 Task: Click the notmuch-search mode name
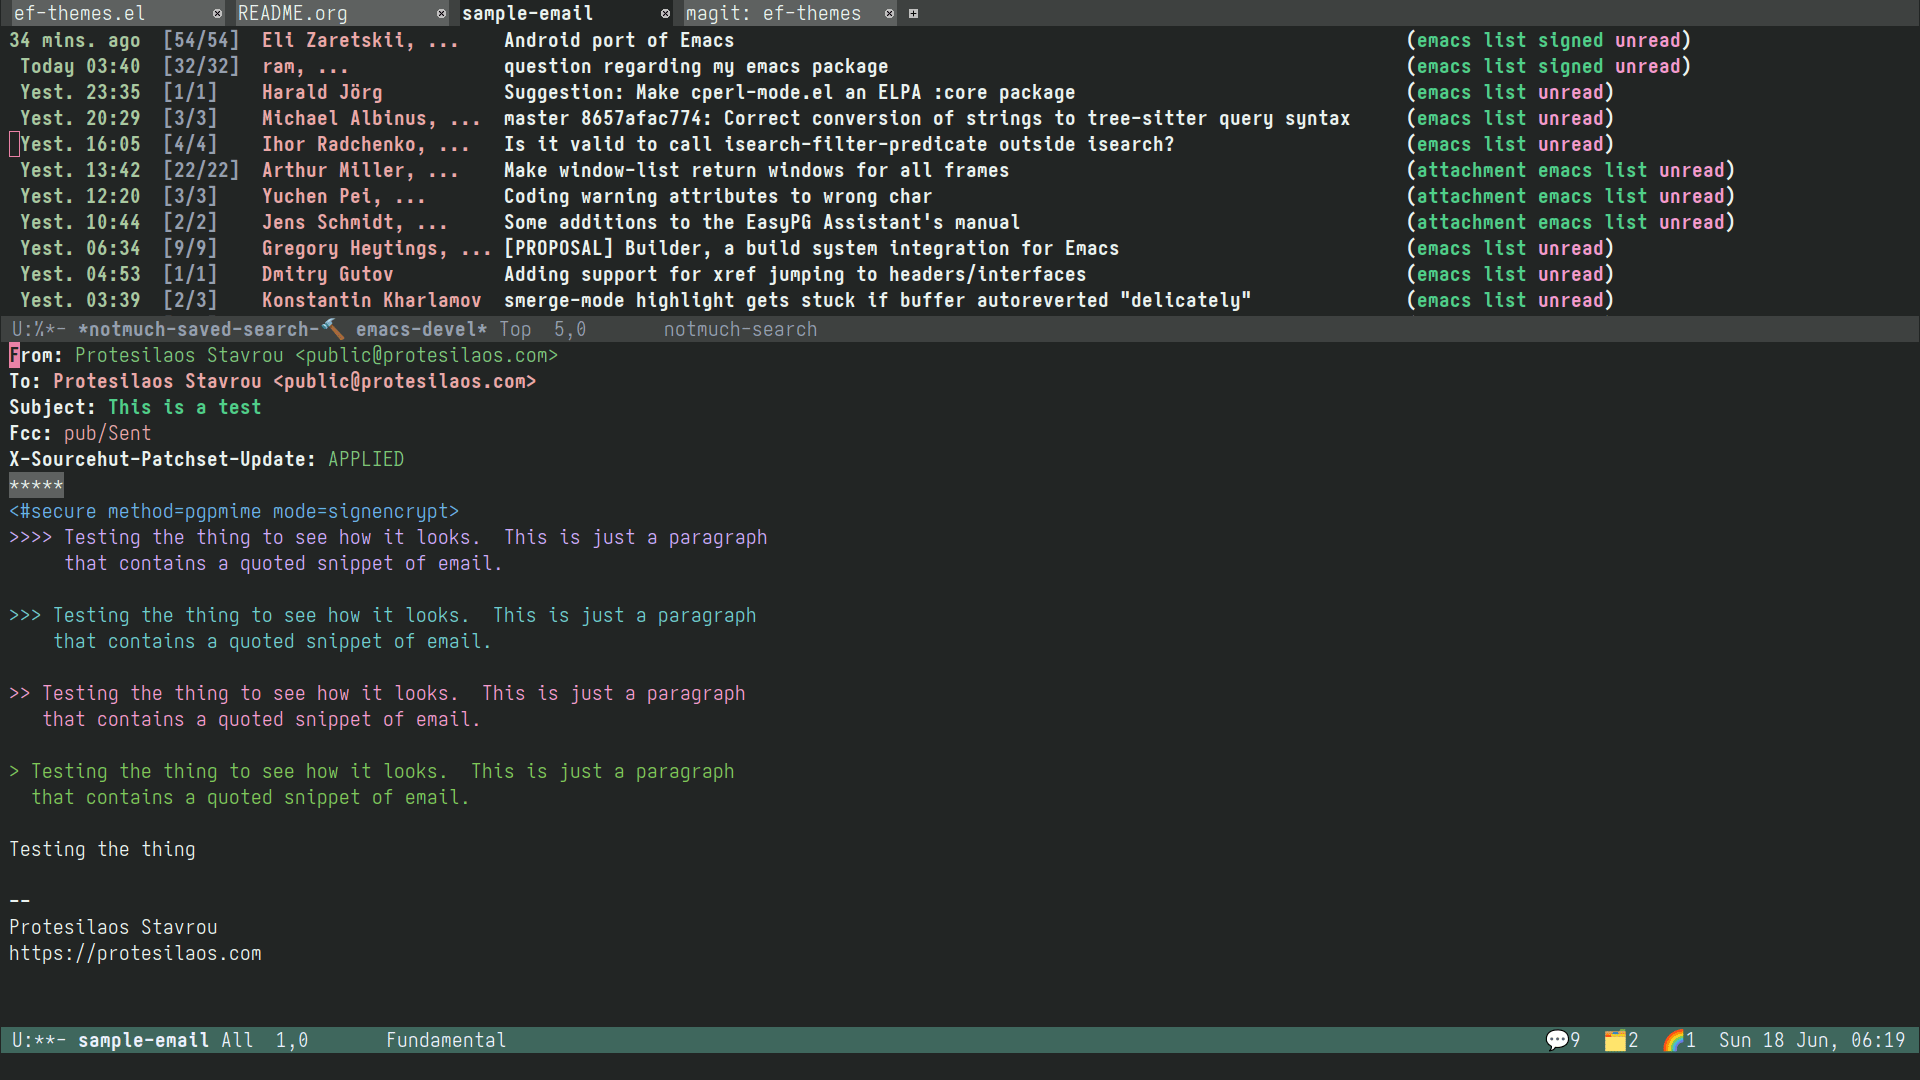740,329
